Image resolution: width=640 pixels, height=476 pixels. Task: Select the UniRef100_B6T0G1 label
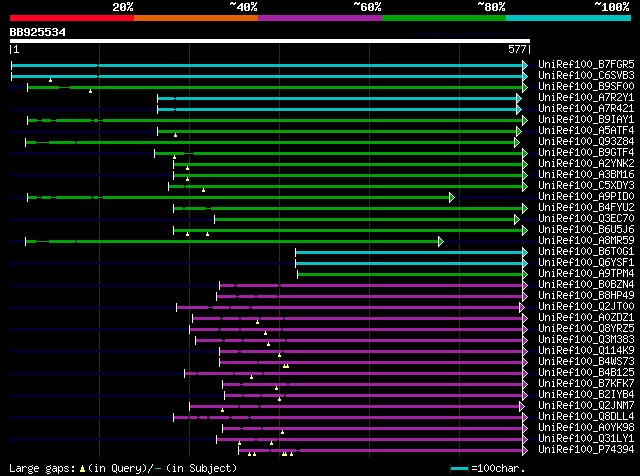point(586,252)
